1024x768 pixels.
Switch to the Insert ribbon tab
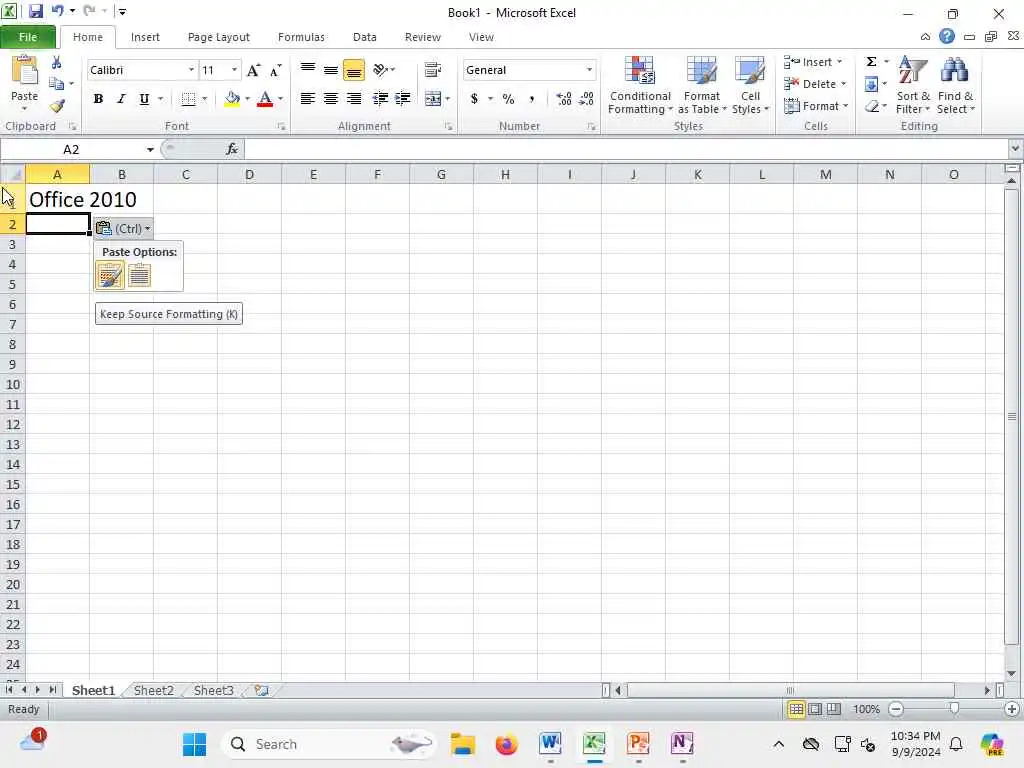pos(145,37)
